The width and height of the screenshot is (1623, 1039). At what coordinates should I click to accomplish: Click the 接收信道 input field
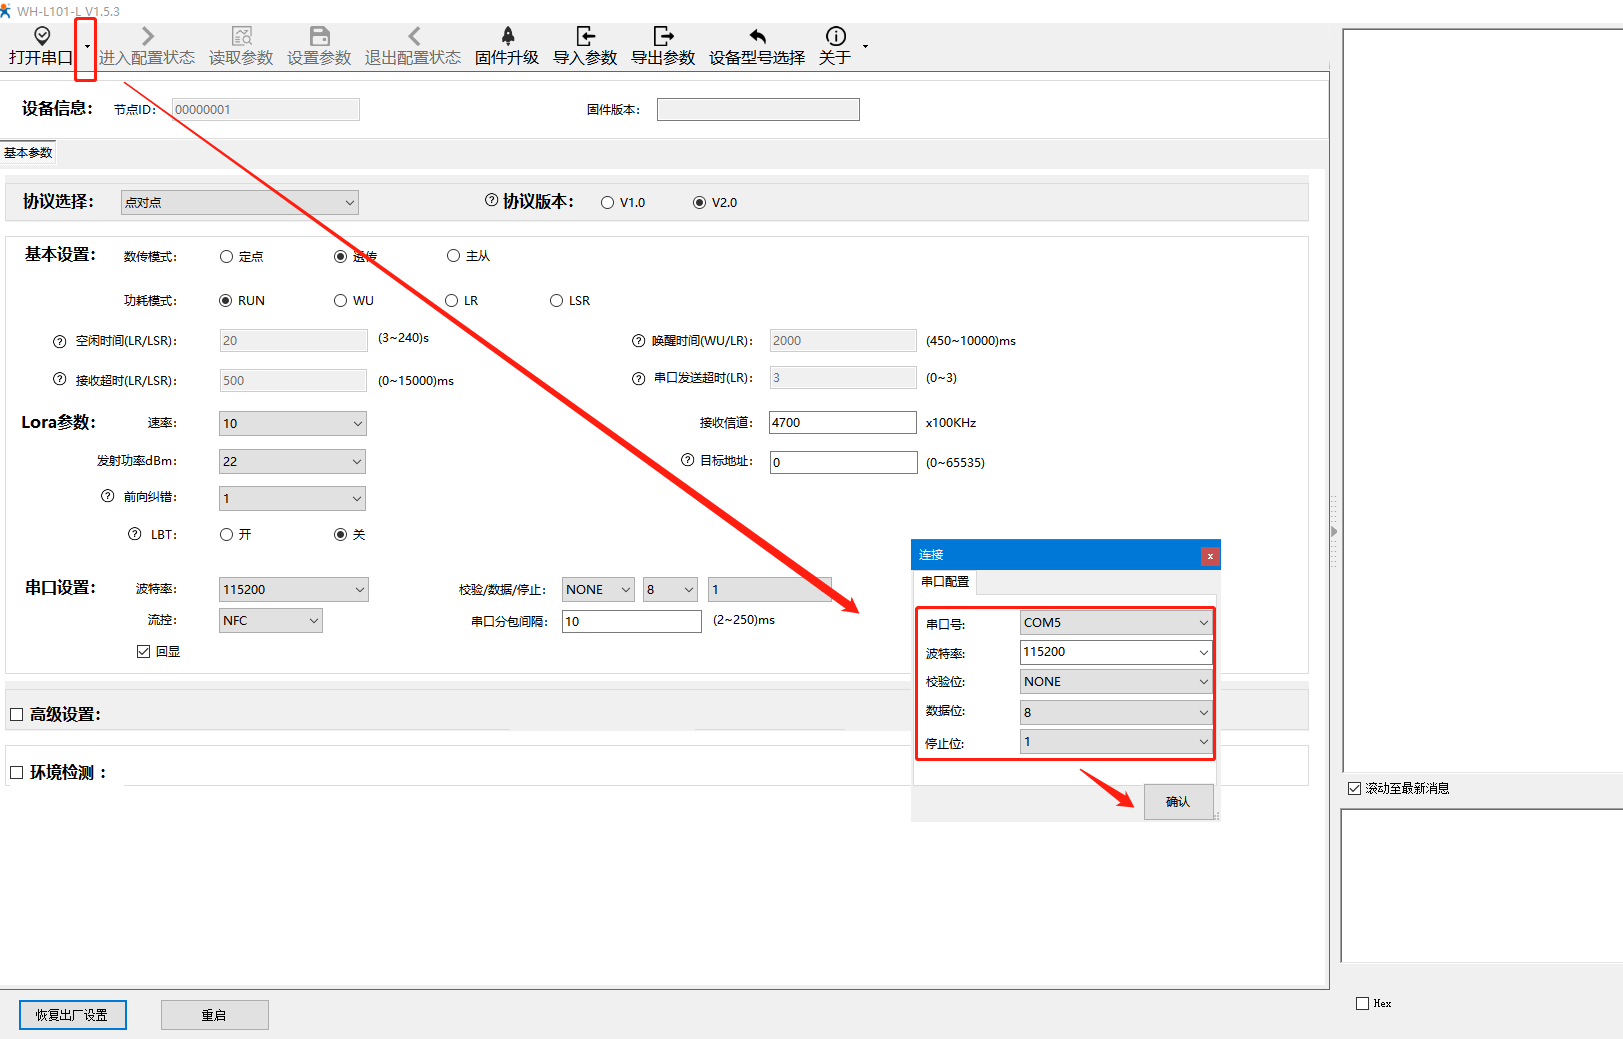tap(841, 422)
